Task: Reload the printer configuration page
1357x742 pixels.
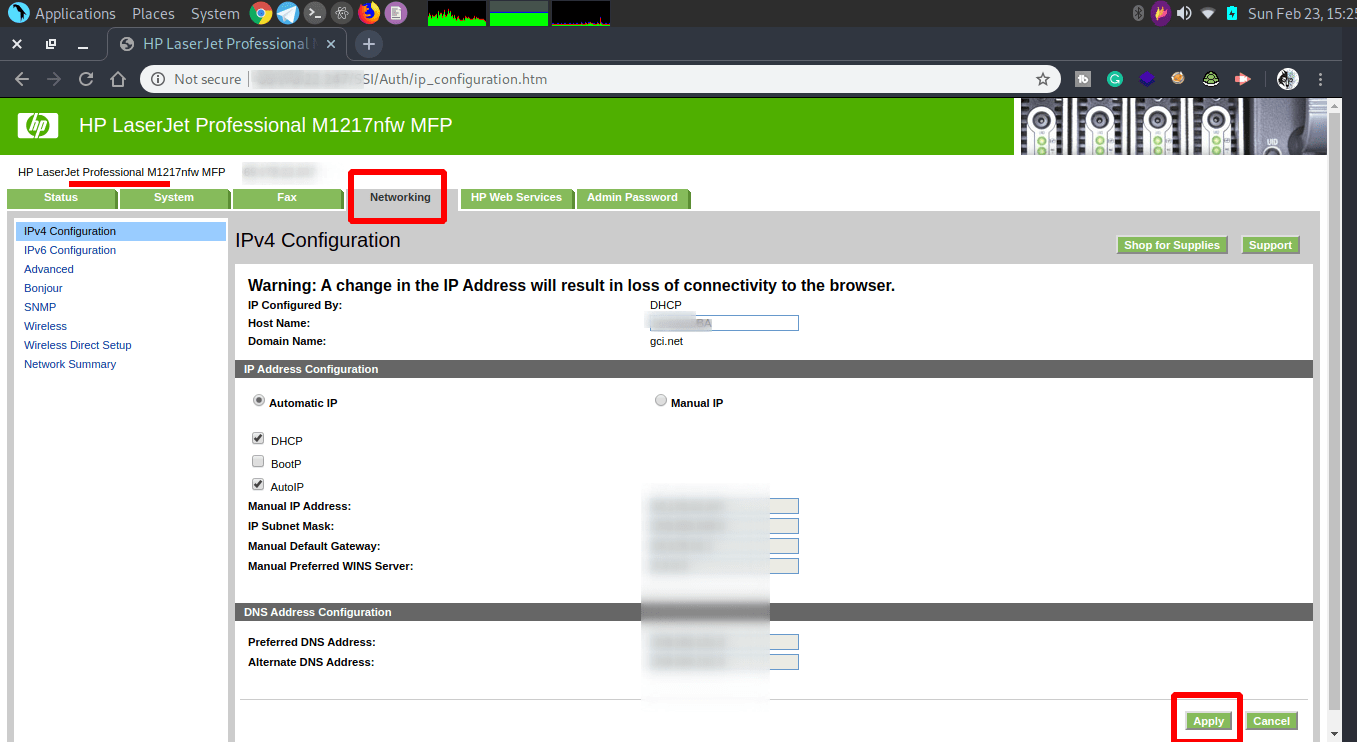Action: [x=86, y=79]
